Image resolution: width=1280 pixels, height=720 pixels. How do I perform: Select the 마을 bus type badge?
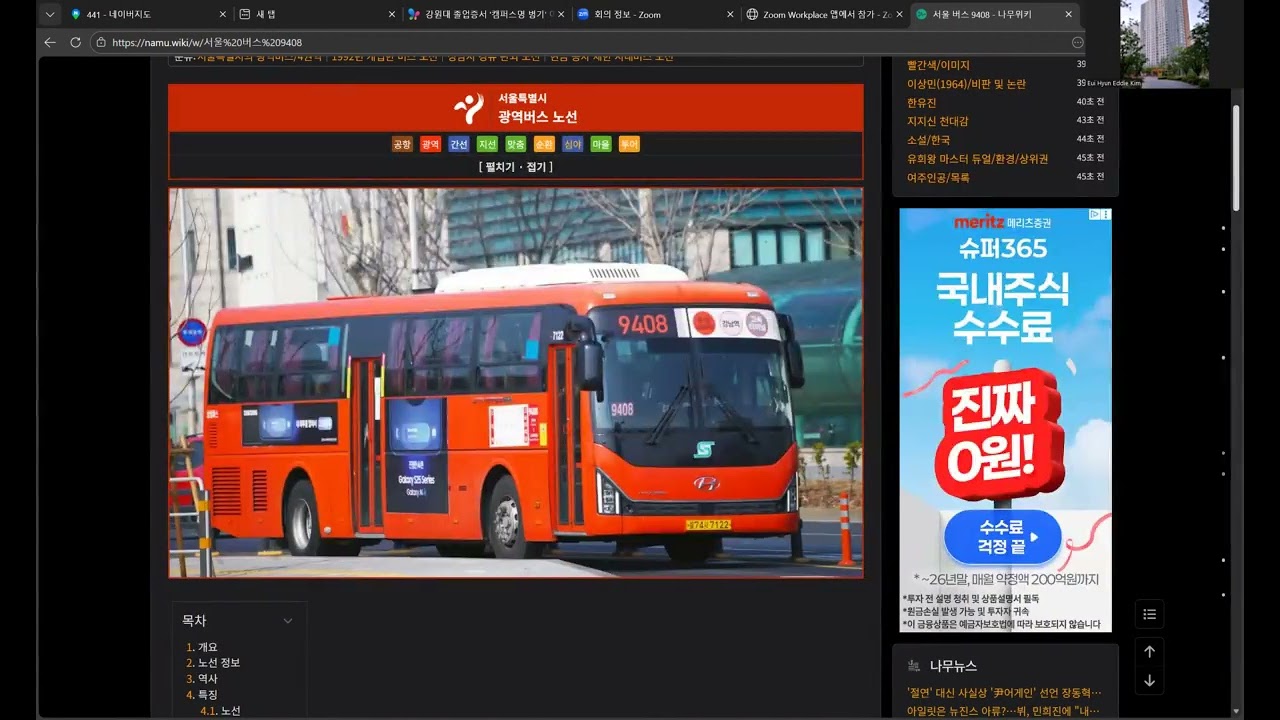(601, 144)
